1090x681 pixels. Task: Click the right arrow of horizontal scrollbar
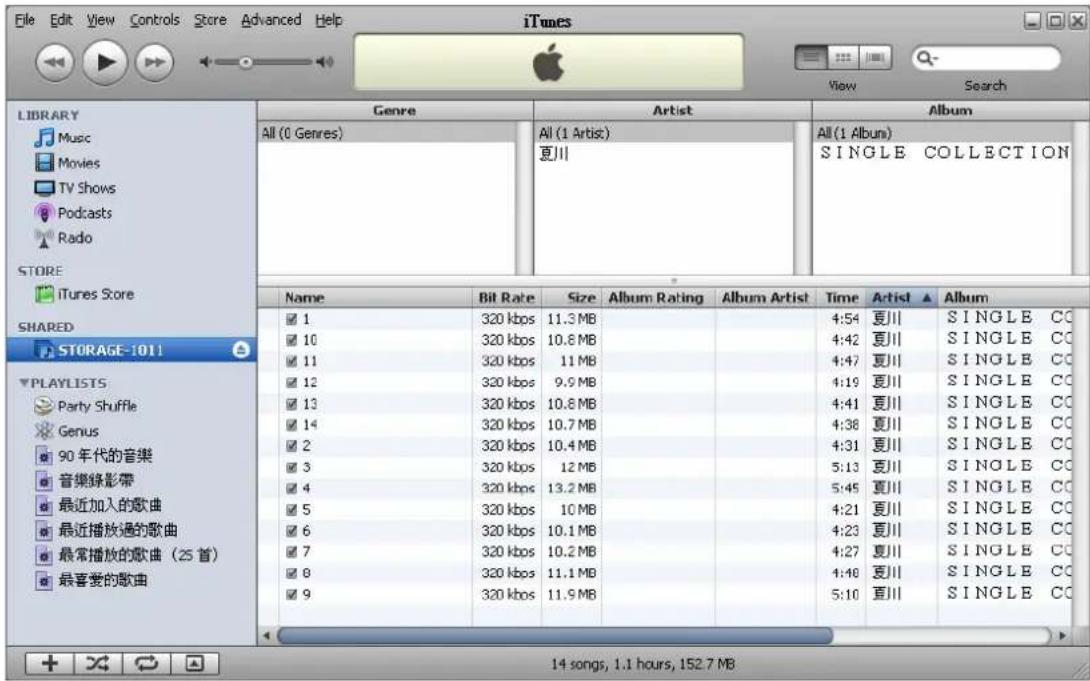[1061, 635]
